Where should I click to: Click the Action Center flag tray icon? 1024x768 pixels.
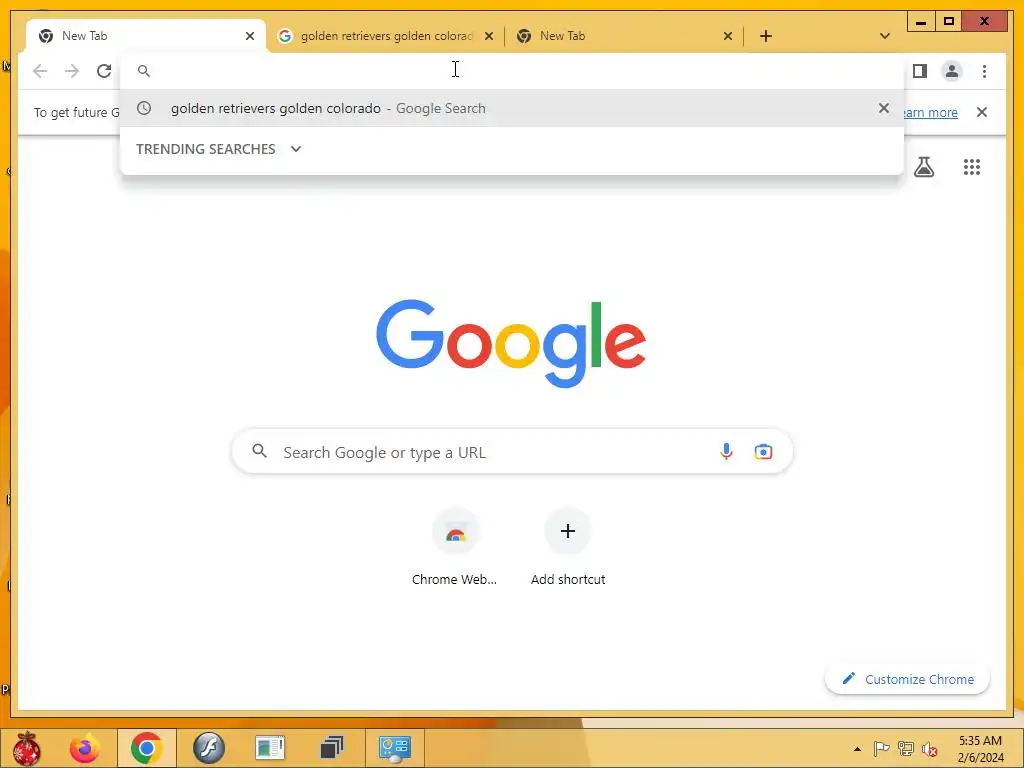pyautogui.click(x=881, y=749)
